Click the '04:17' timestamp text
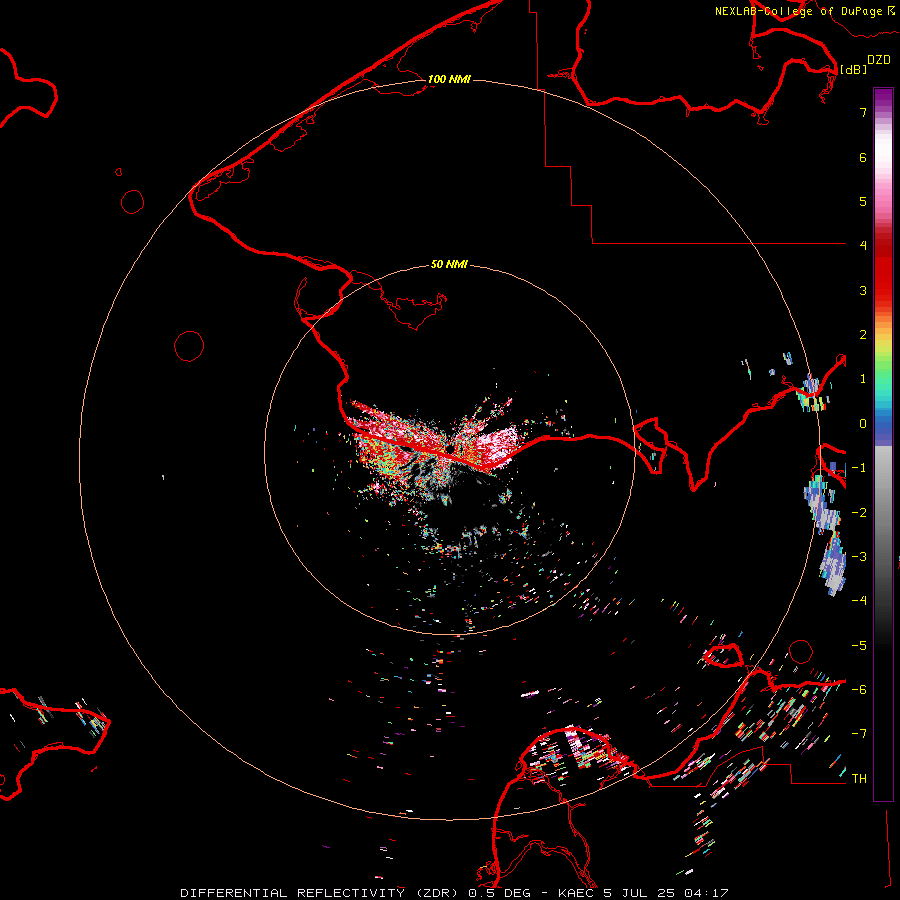 pyautogui.click(x=707, y=893)
